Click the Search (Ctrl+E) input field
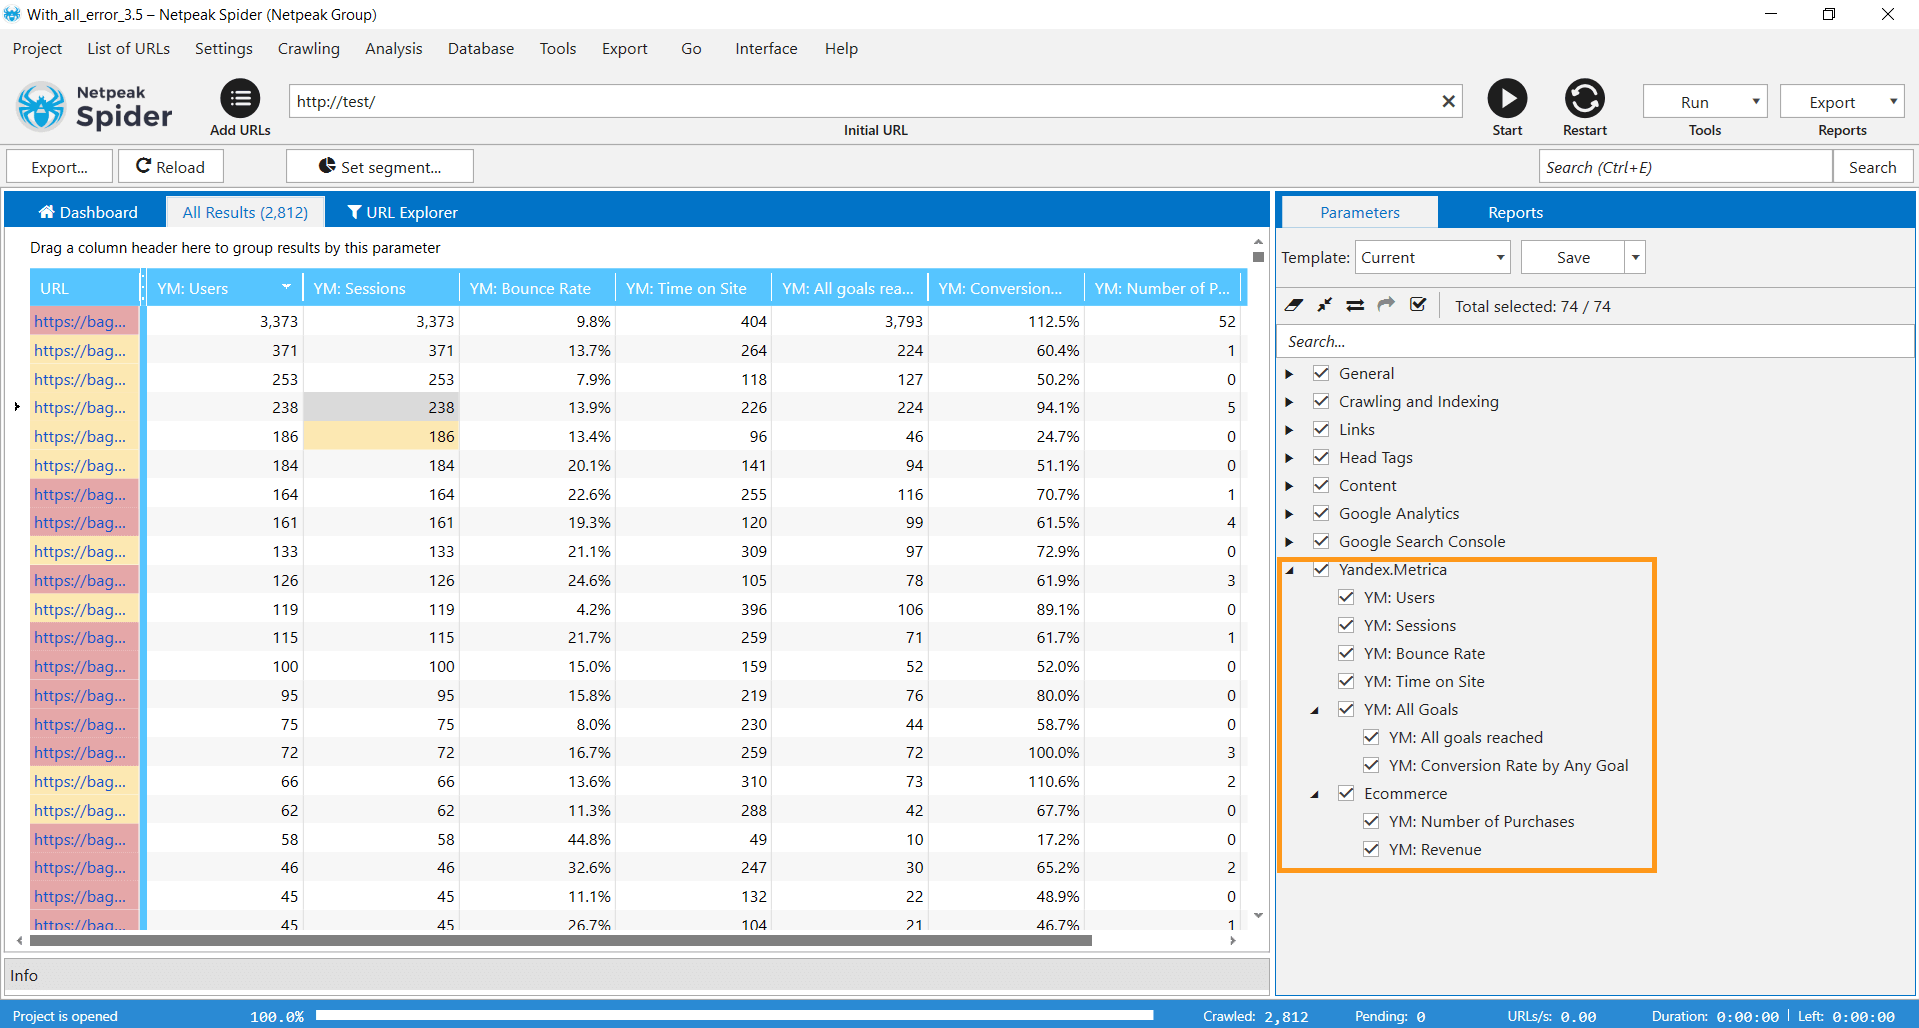The image size is (1919, 1028). (1684, 167)
